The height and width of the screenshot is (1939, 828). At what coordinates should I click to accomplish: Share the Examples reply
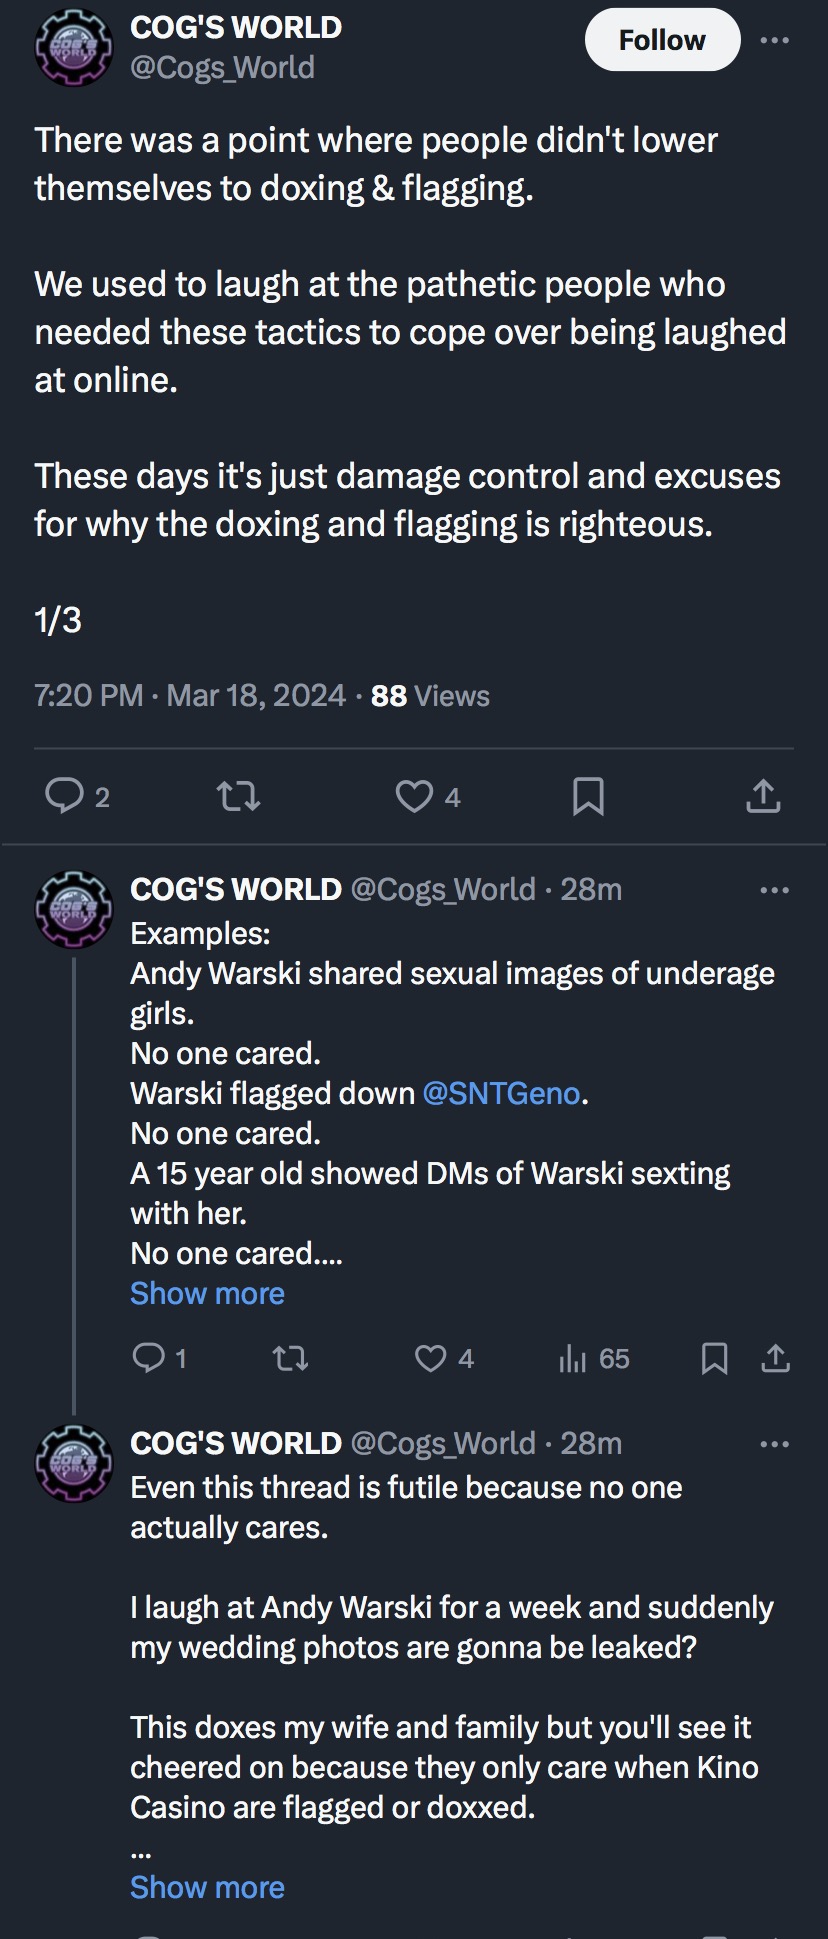776,1358
